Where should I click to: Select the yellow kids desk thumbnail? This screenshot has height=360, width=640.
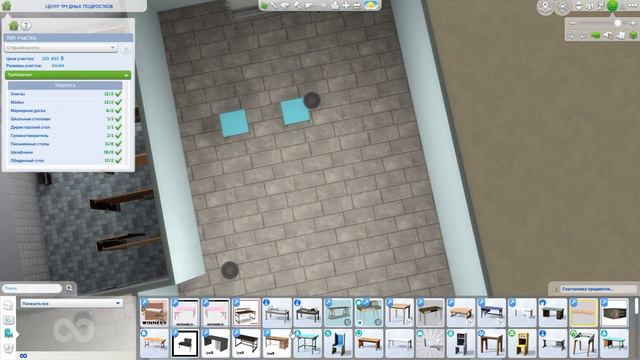click(522, 344)
